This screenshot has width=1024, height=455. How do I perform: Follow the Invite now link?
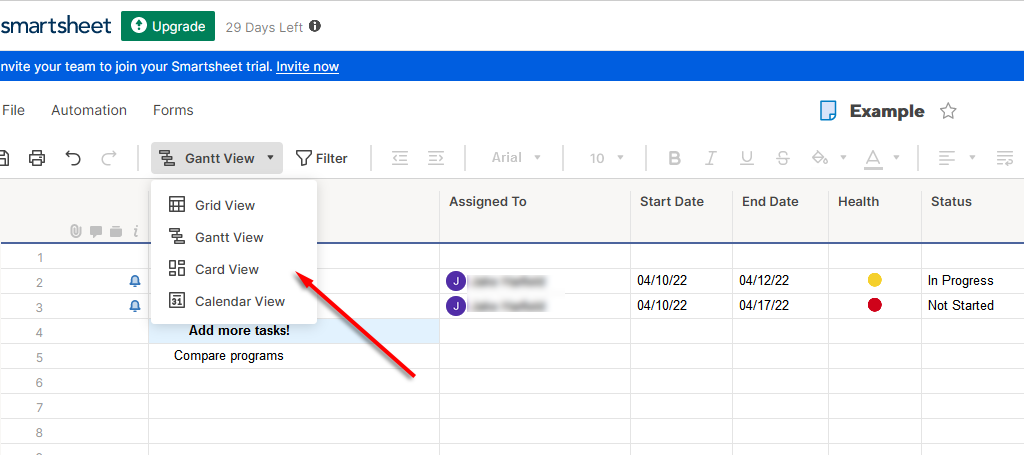[307, 67]
